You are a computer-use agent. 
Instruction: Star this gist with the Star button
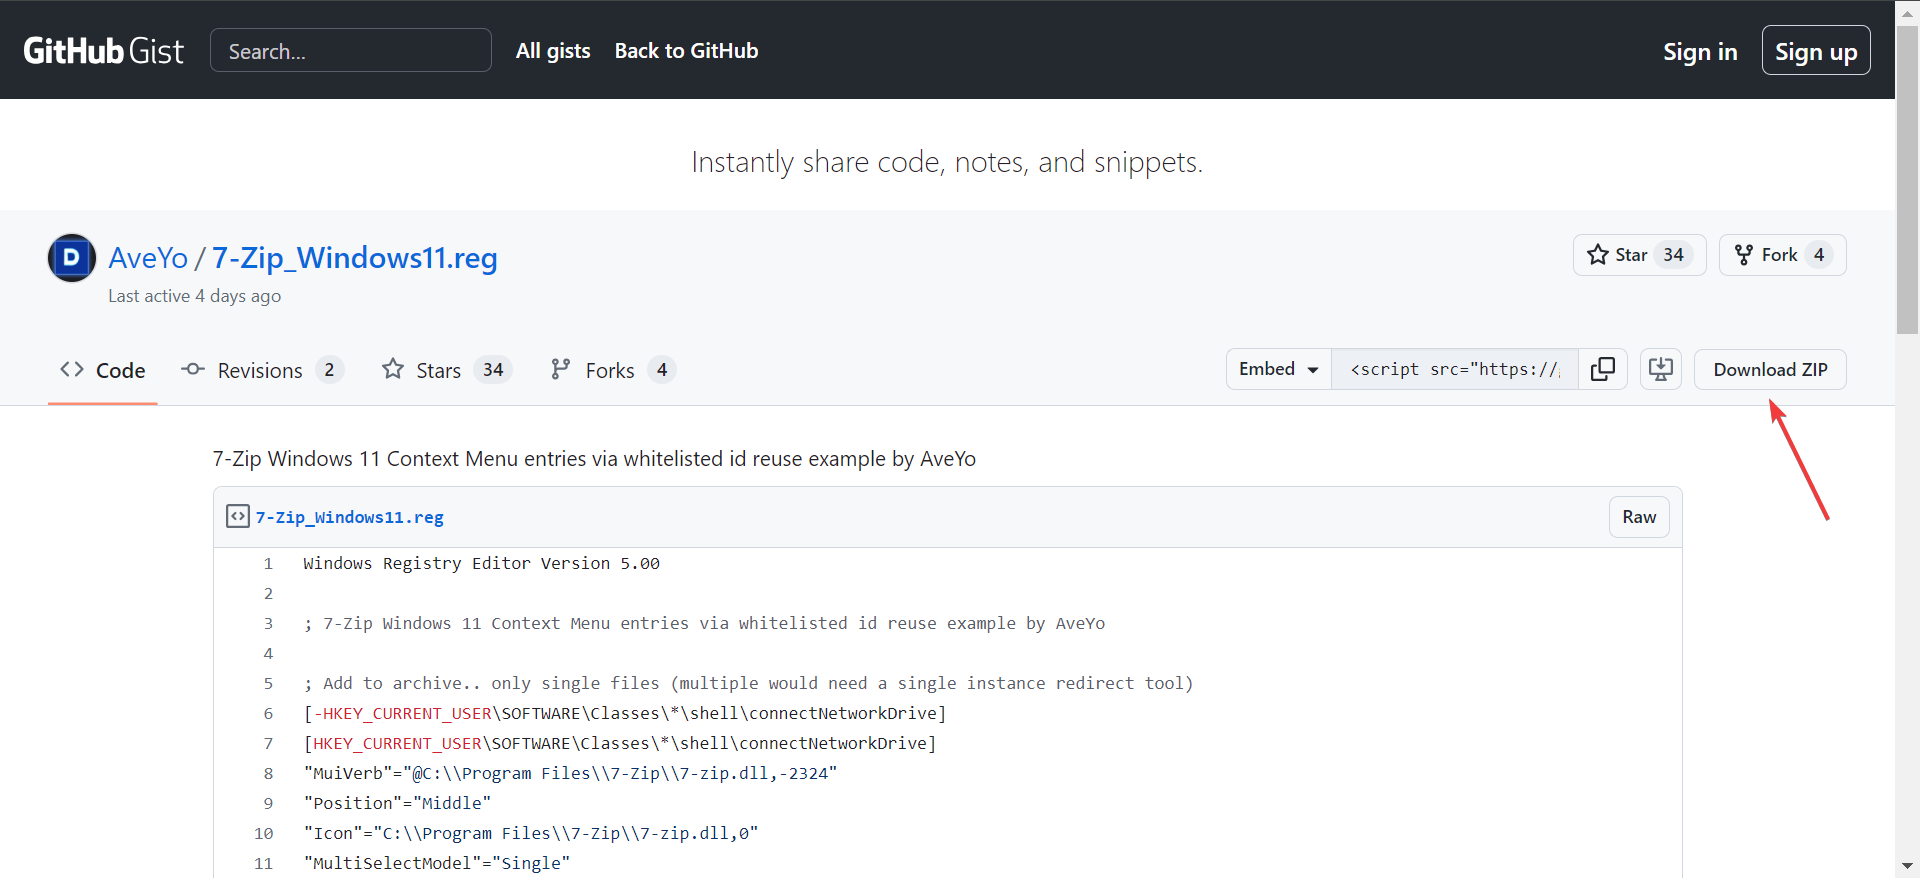(1639, 255)
